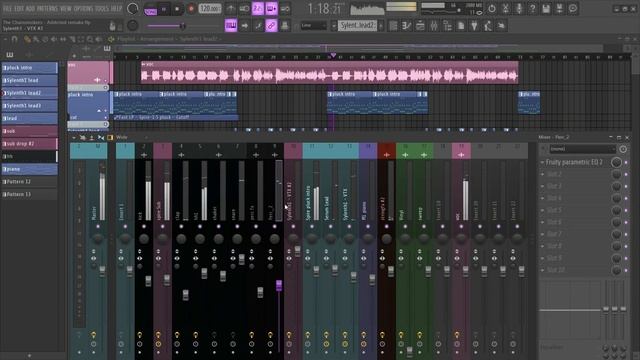Toggle Slot 6 enable light

[x=626, y=222]
